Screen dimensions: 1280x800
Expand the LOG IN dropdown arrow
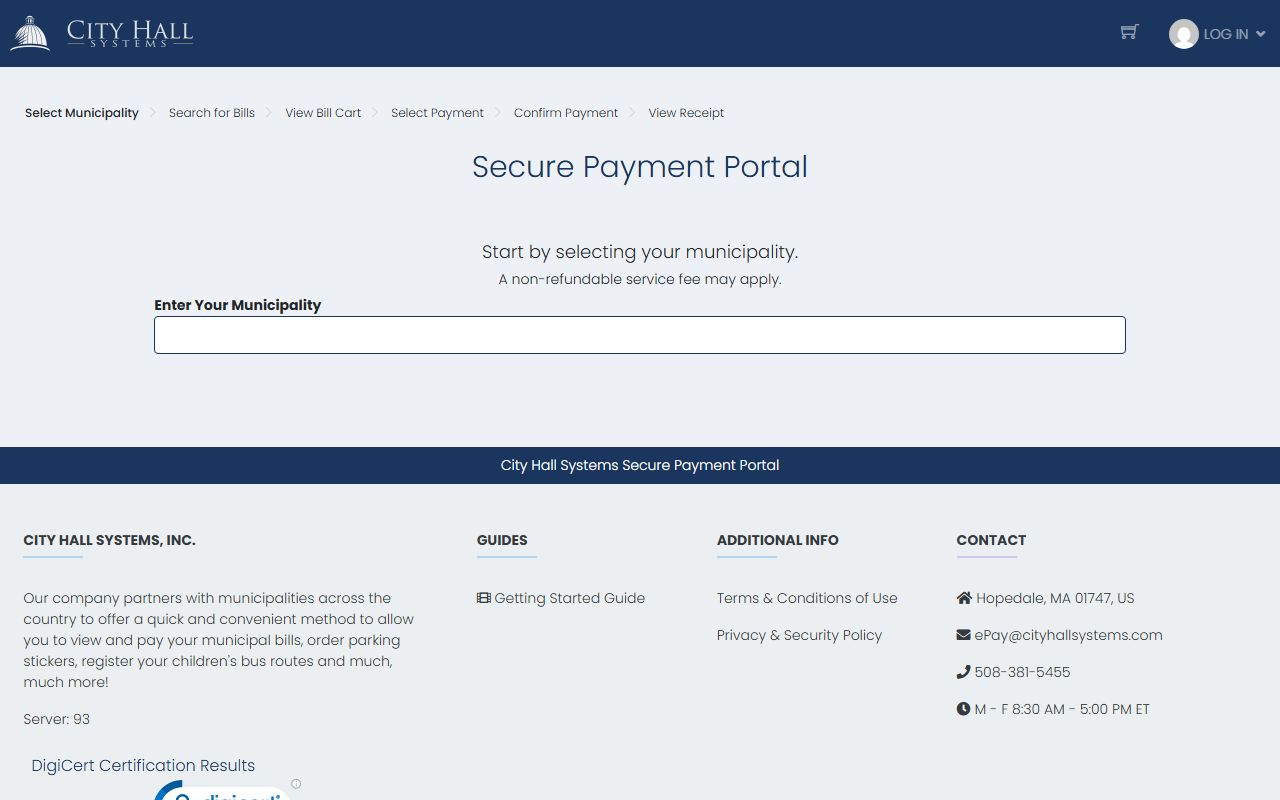1261,34
